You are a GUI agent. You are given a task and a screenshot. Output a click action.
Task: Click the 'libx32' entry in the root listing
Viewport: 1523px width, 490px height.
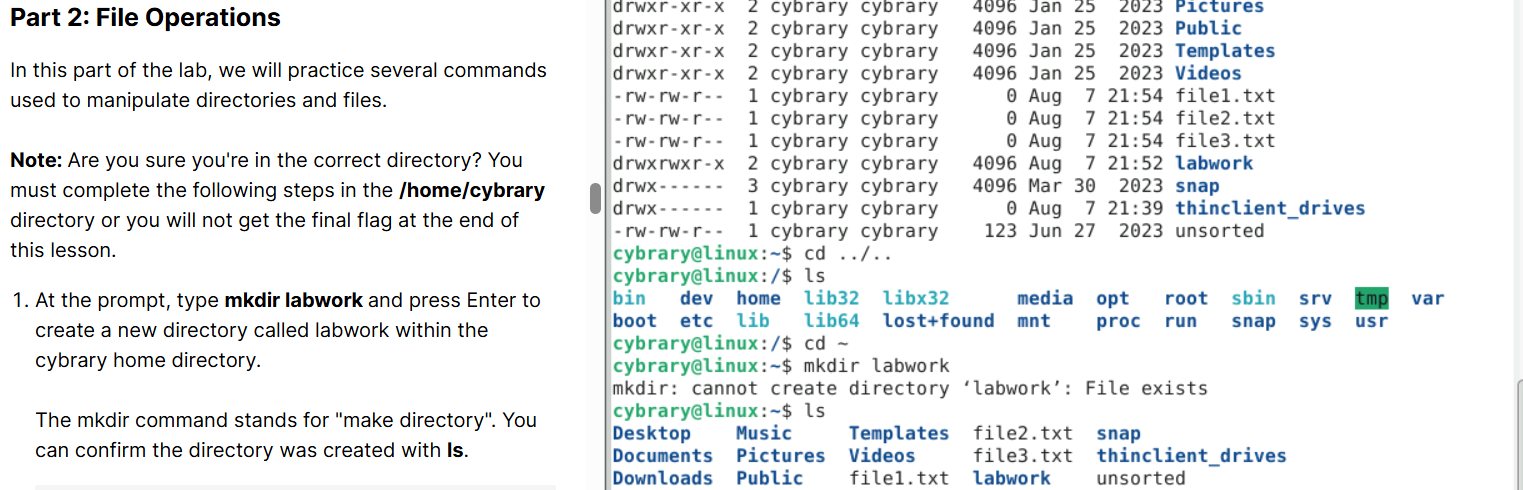(915, 298)
